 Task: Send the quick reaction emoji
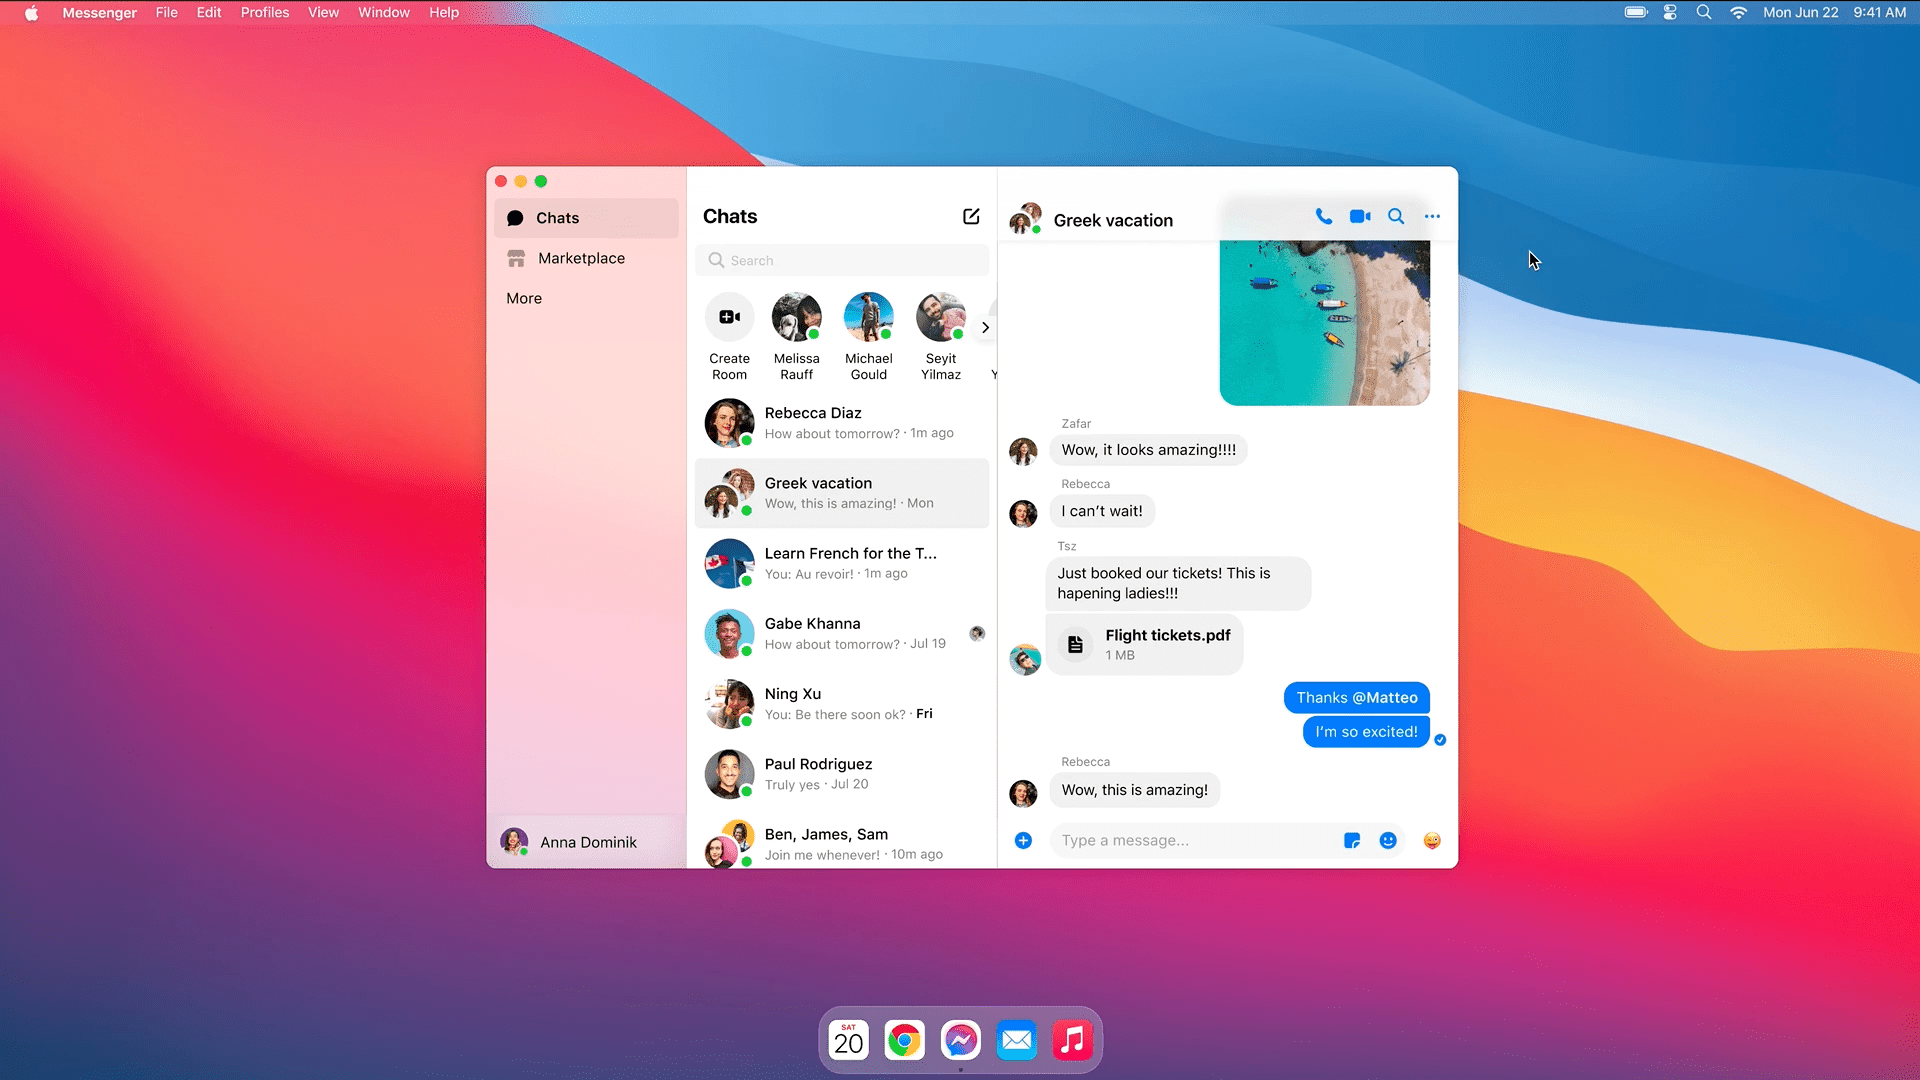[x=1432, y=841]
